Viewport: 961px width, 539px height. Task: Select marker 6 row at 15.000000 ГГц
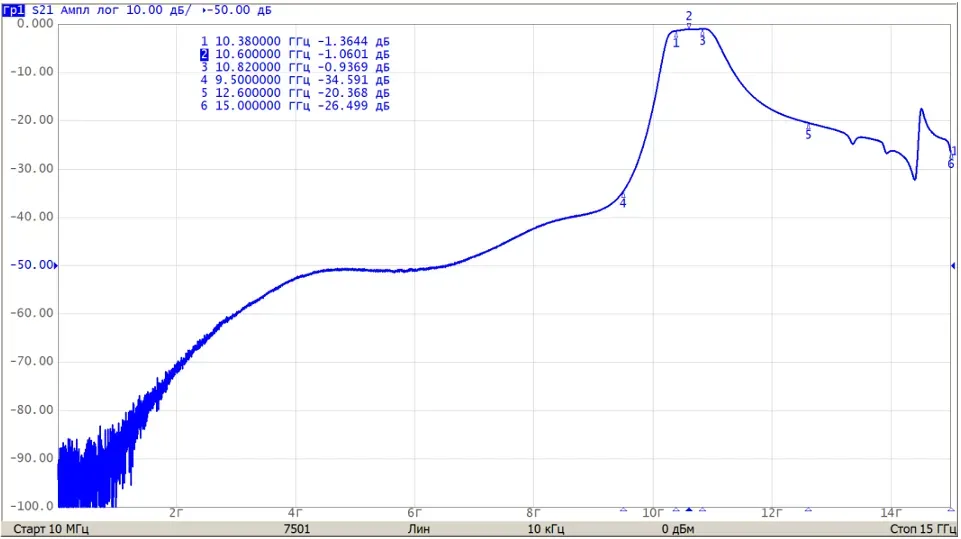click(x=295, y=105)
